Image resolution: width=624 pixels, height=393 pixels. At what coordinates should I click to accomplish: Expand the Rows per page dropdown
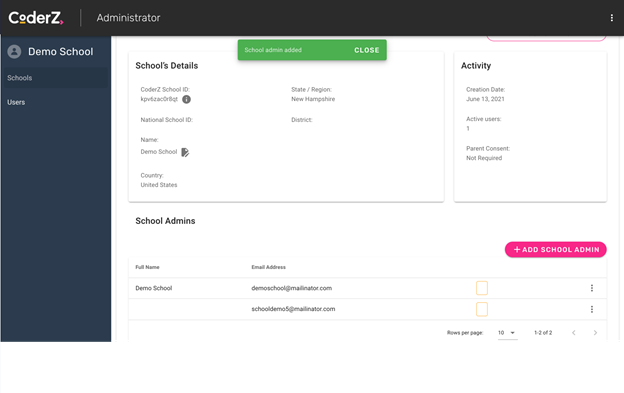[507, 333]
